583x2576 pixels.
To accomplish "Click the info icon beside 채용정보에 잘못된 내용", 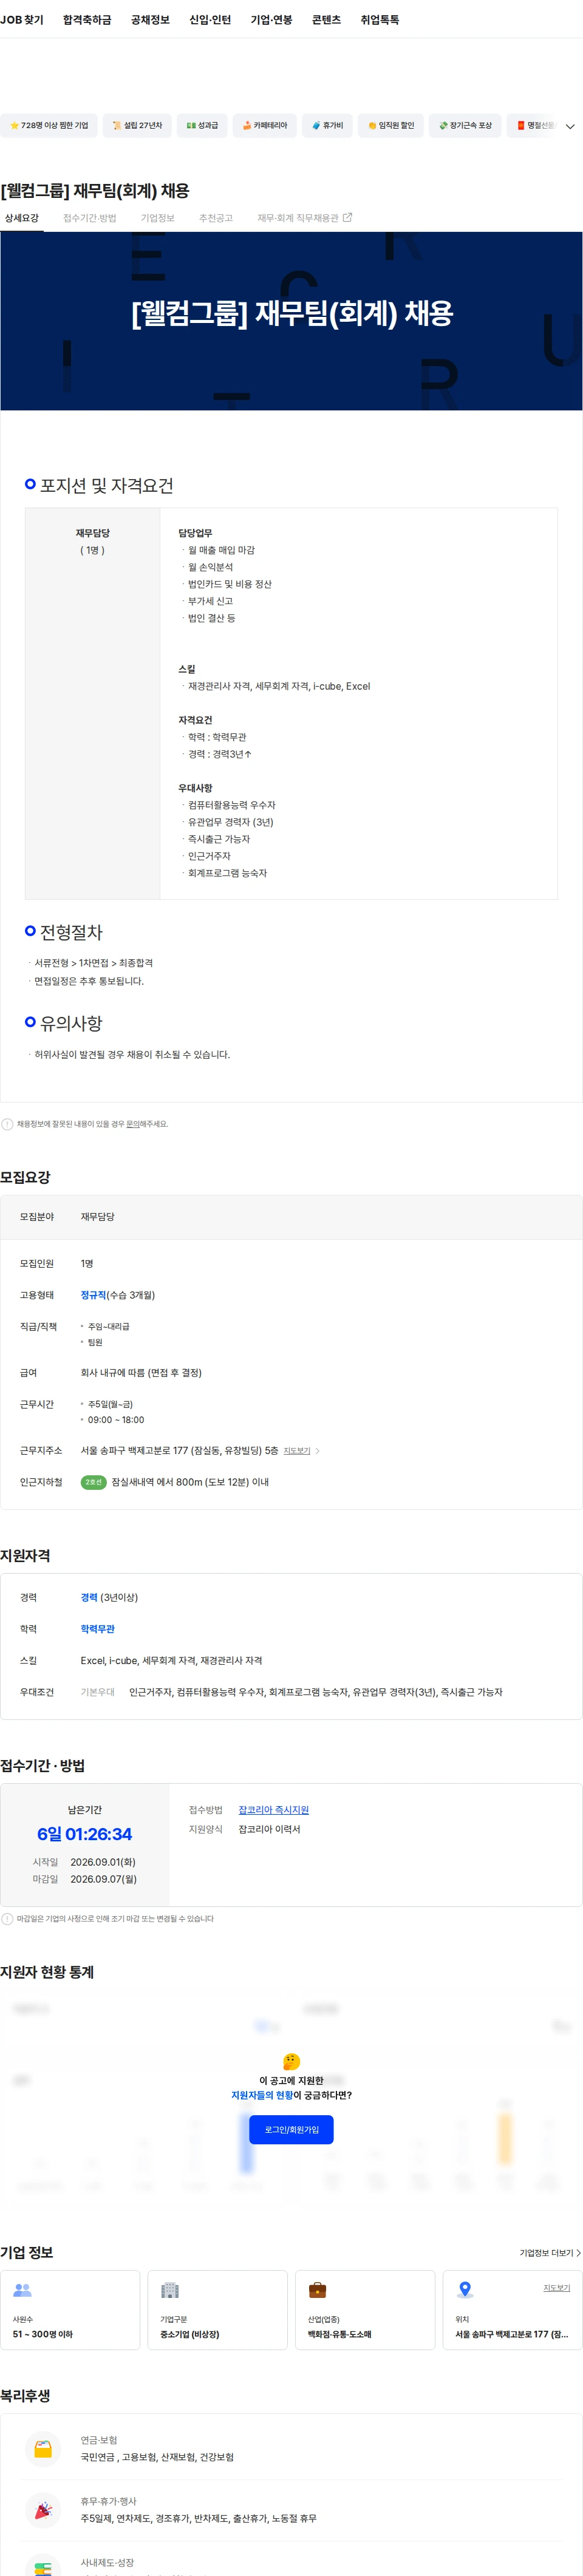I will (8, 1124).
